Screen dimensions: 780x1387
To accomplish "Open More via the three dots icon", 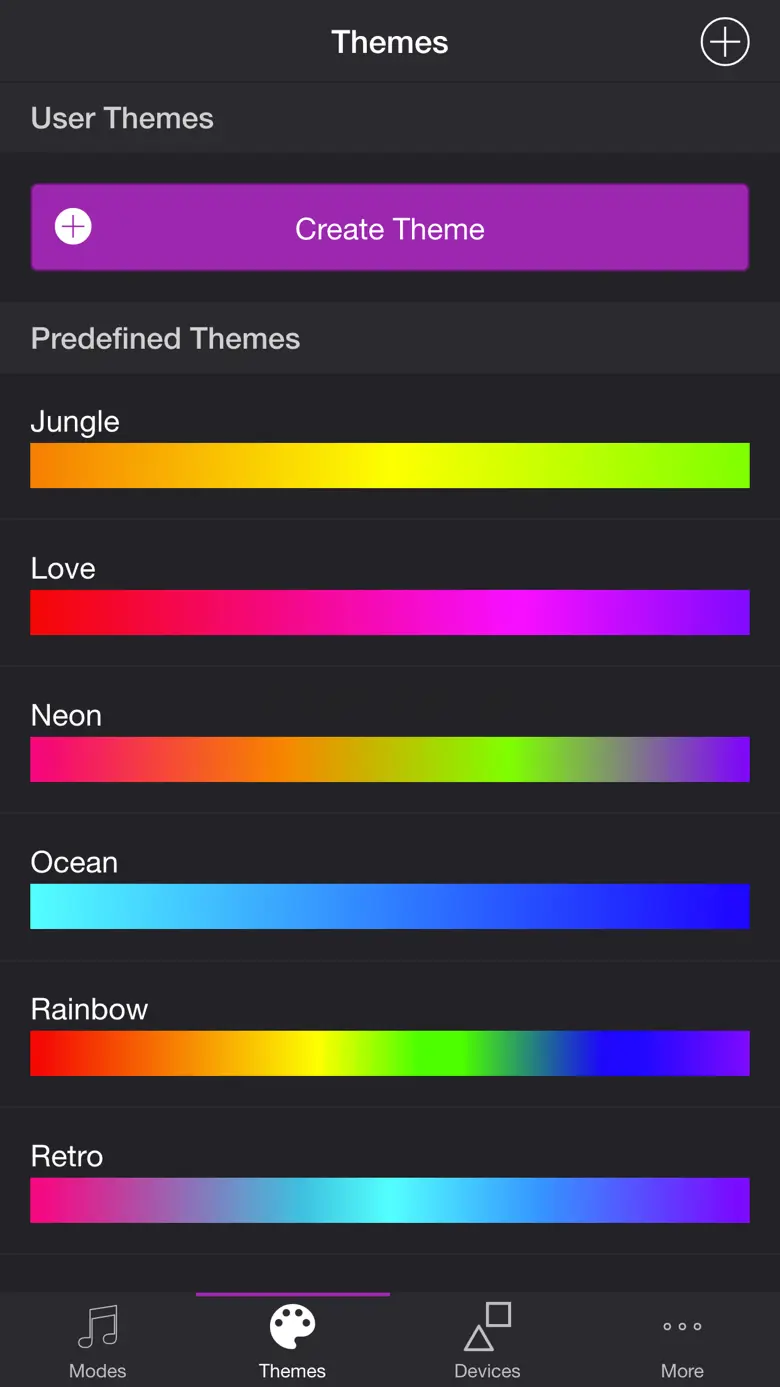I will [682, 1327].
